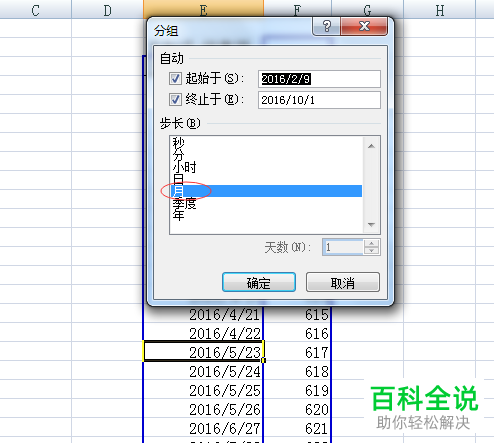The height and width of the screenshot is (443, 494).
Task: Click cell with date 2016/5/26
Action: click(x=203, y=409)
